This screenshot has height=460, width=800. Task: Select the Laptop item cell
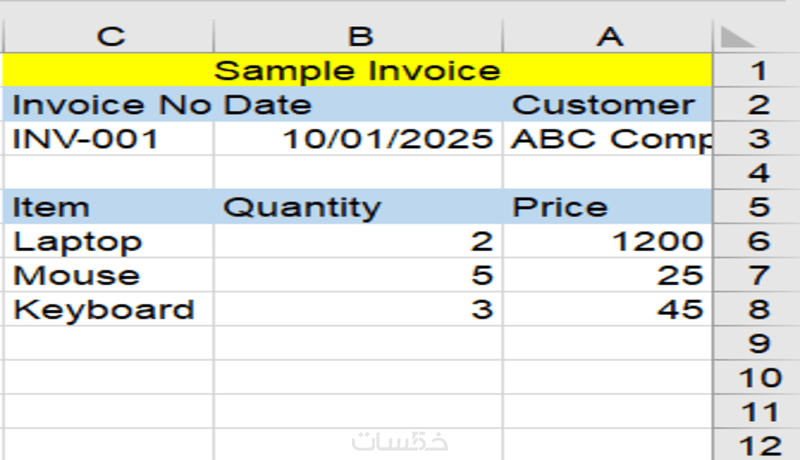(111, 241)
